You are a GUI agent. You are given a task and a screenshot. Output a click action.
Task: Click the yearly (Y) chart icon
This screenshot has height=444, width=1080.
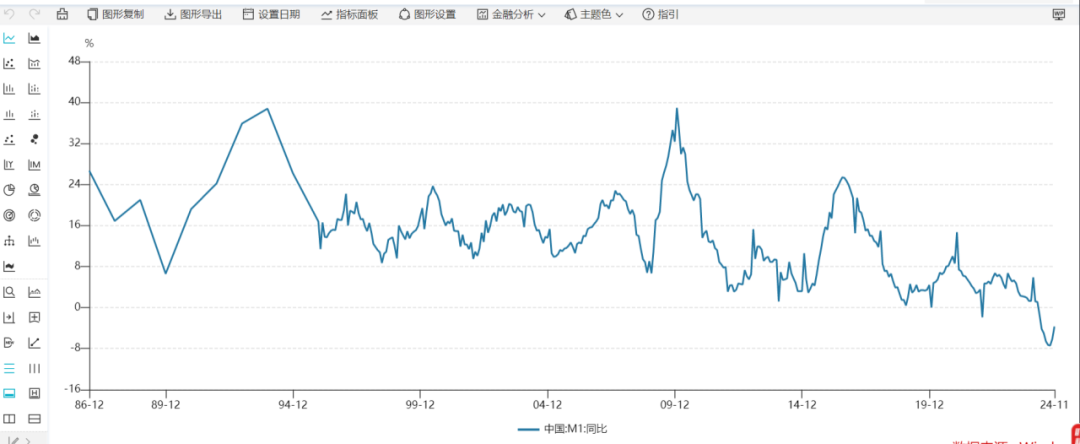pos(9,165)
